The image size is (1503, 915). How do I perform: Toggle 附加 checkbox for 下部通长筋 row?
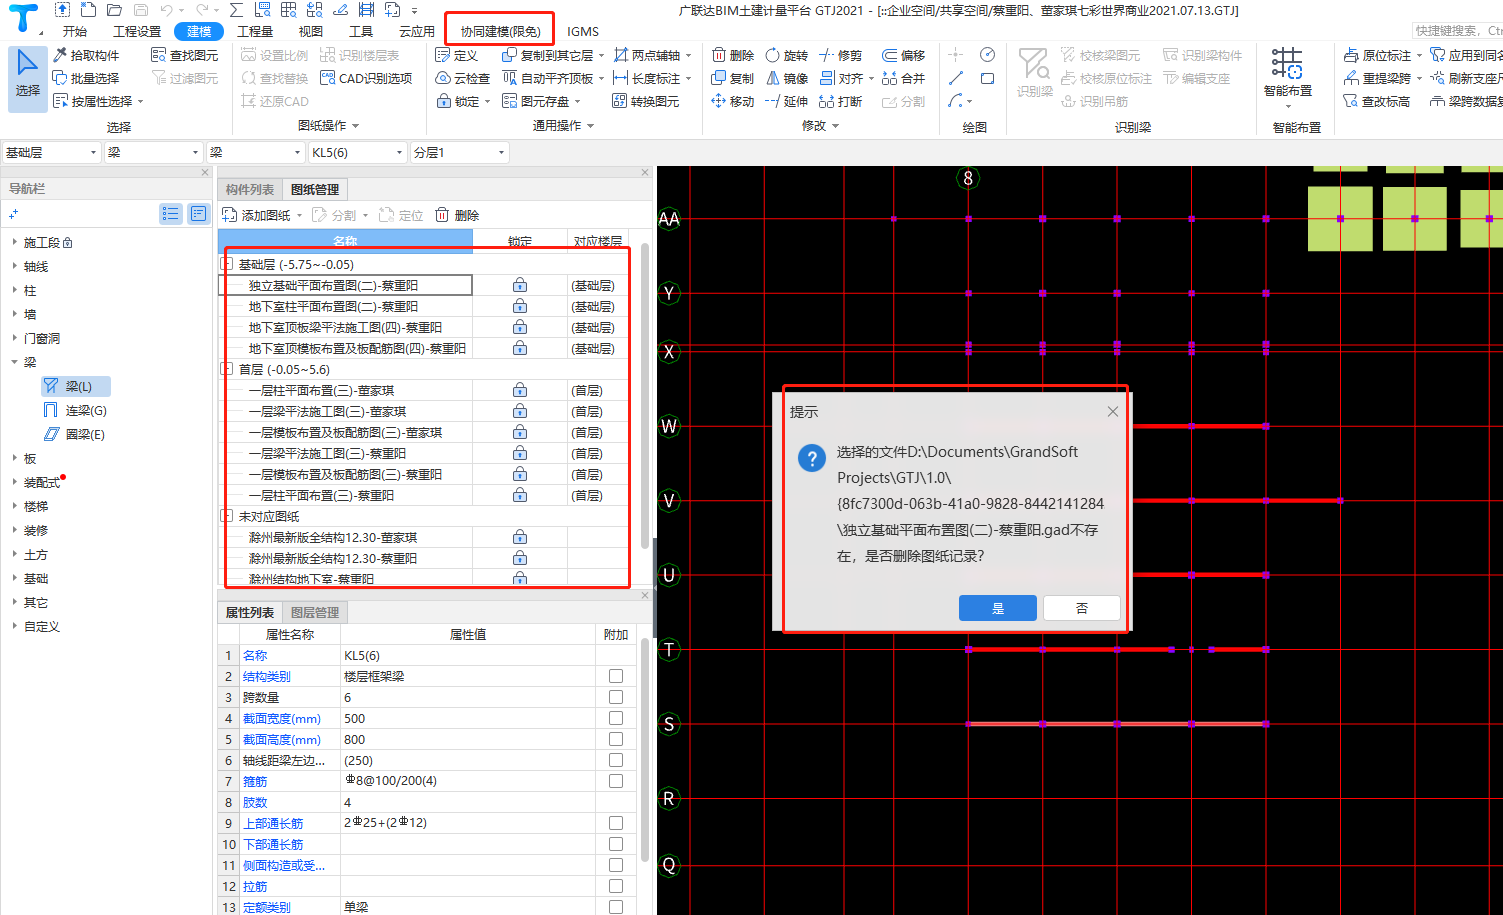[x=616, y=844]
